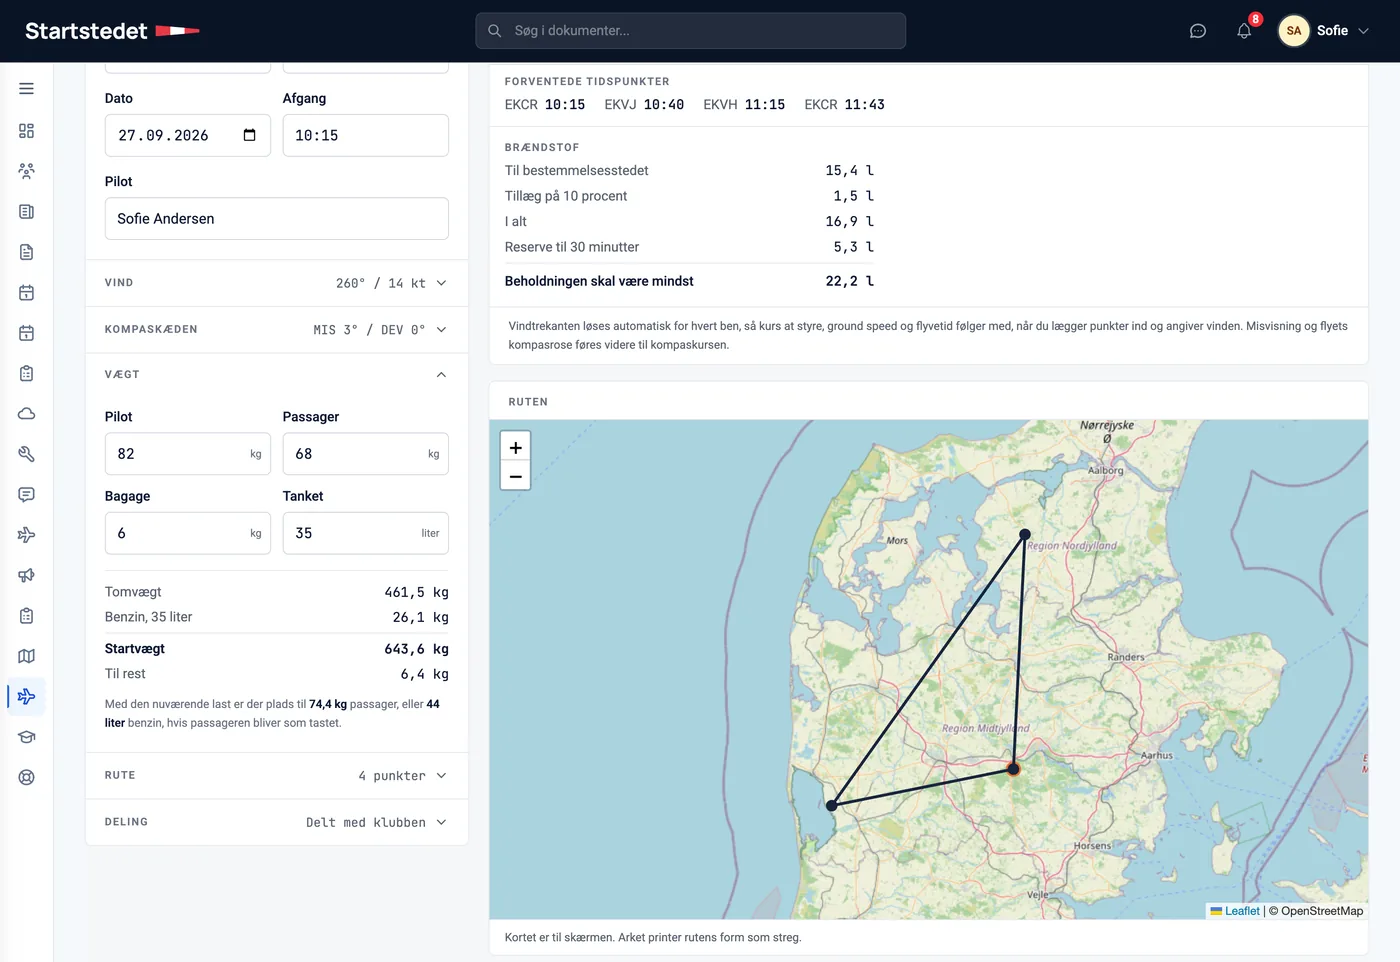Image resolution: width=1400 pixels, height=962 pixels.
Task: Open the chat bubble icon in header
Action: pos(1198,31)
